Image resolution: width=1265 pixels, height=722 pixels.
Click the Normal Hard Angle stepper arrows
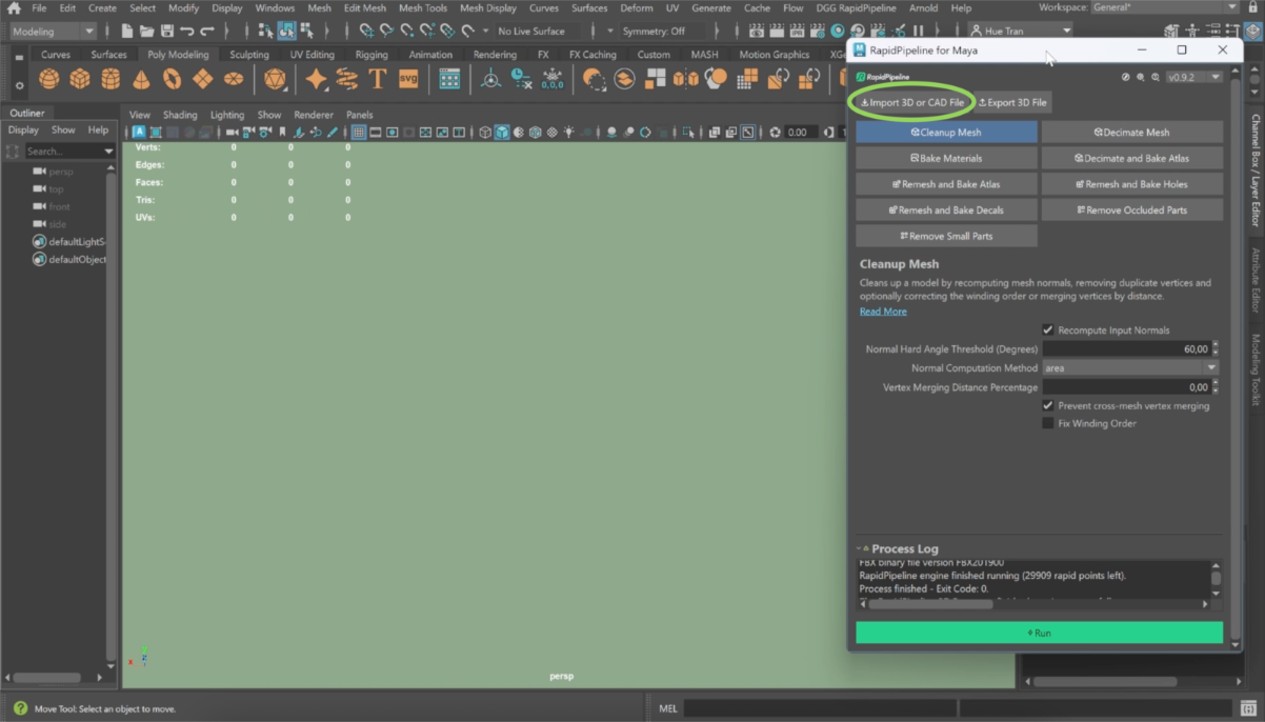click(1215, 349)
